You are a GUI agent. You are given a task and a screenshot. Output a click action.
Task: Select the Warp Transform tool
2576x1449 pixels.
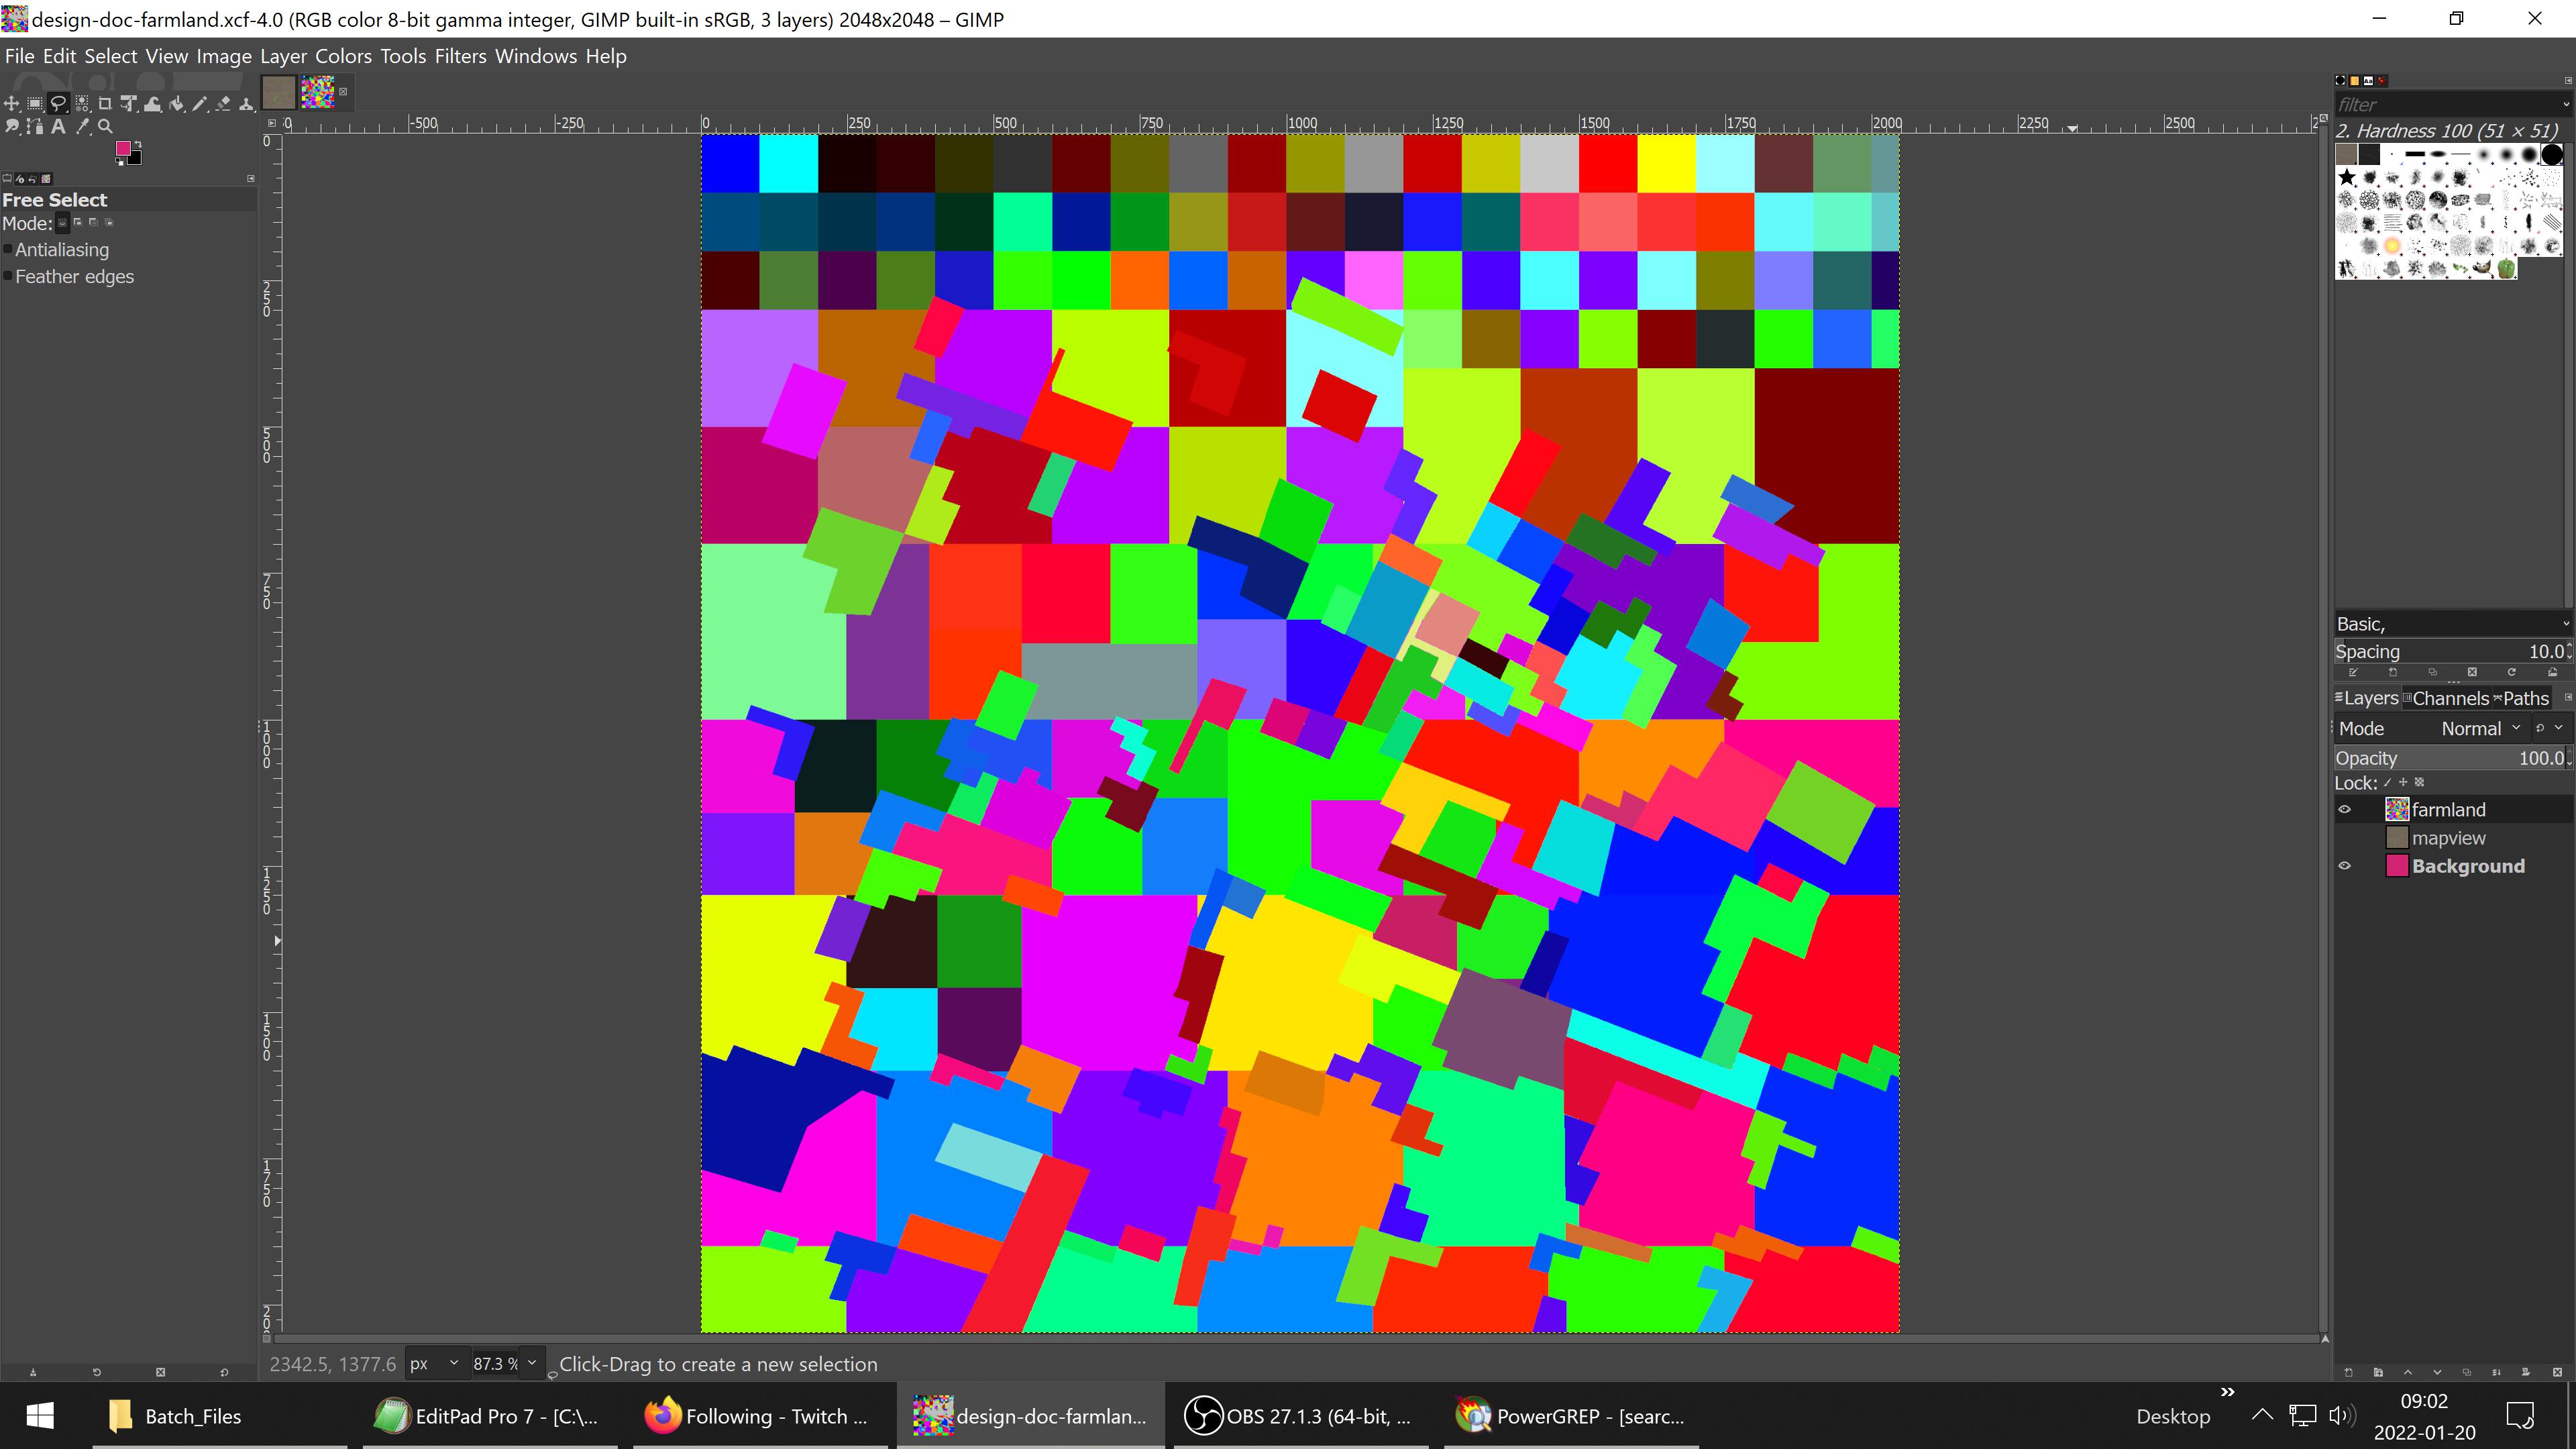[152, 103]
